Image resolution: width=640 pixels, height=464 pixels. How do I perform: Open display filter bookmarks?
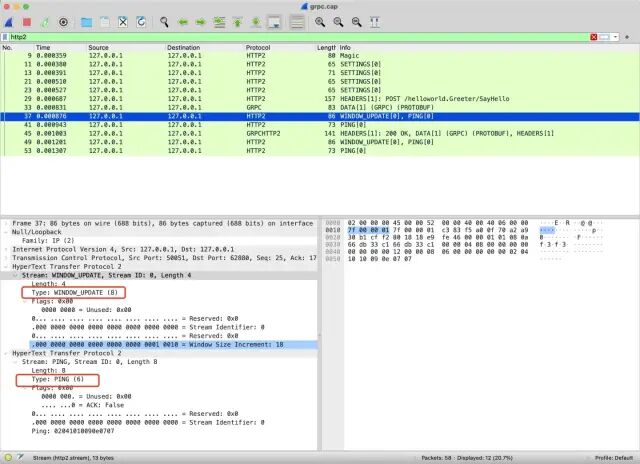pyautogui.click(x=5, y=37)
